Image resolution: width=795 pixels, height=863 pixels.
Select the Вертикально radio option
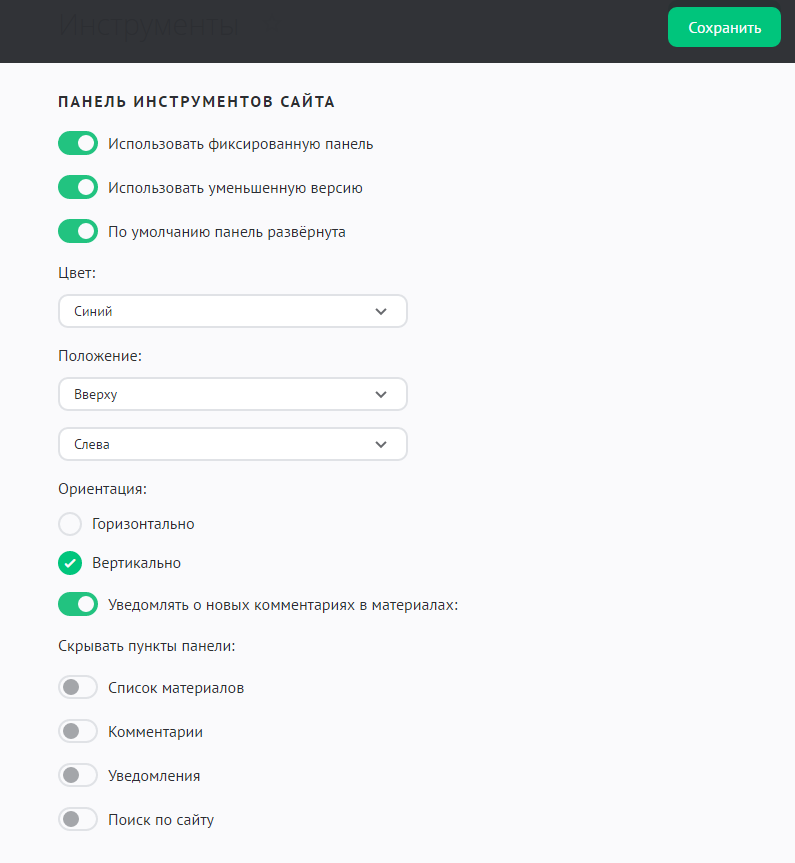click(x=70, y=563)
